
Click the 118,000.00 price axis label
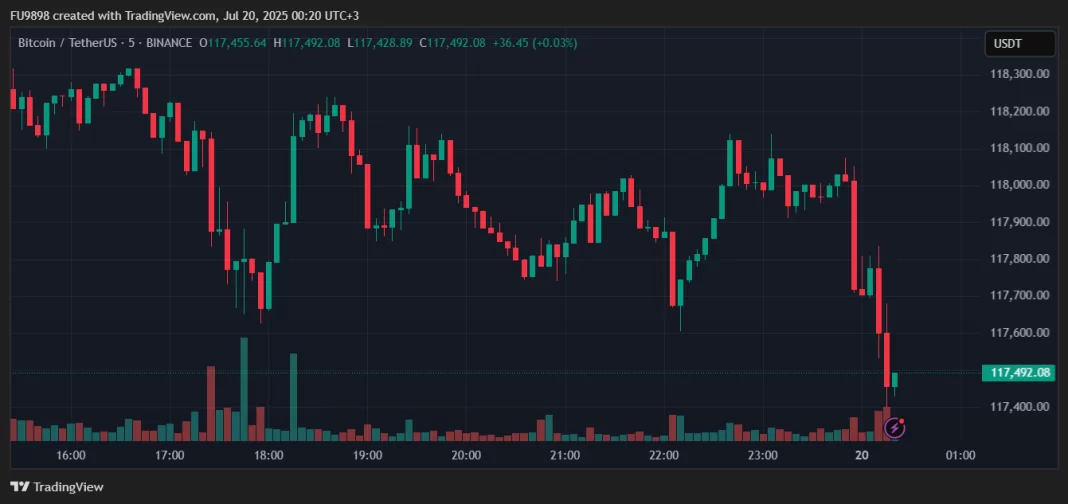(1019, 185)
